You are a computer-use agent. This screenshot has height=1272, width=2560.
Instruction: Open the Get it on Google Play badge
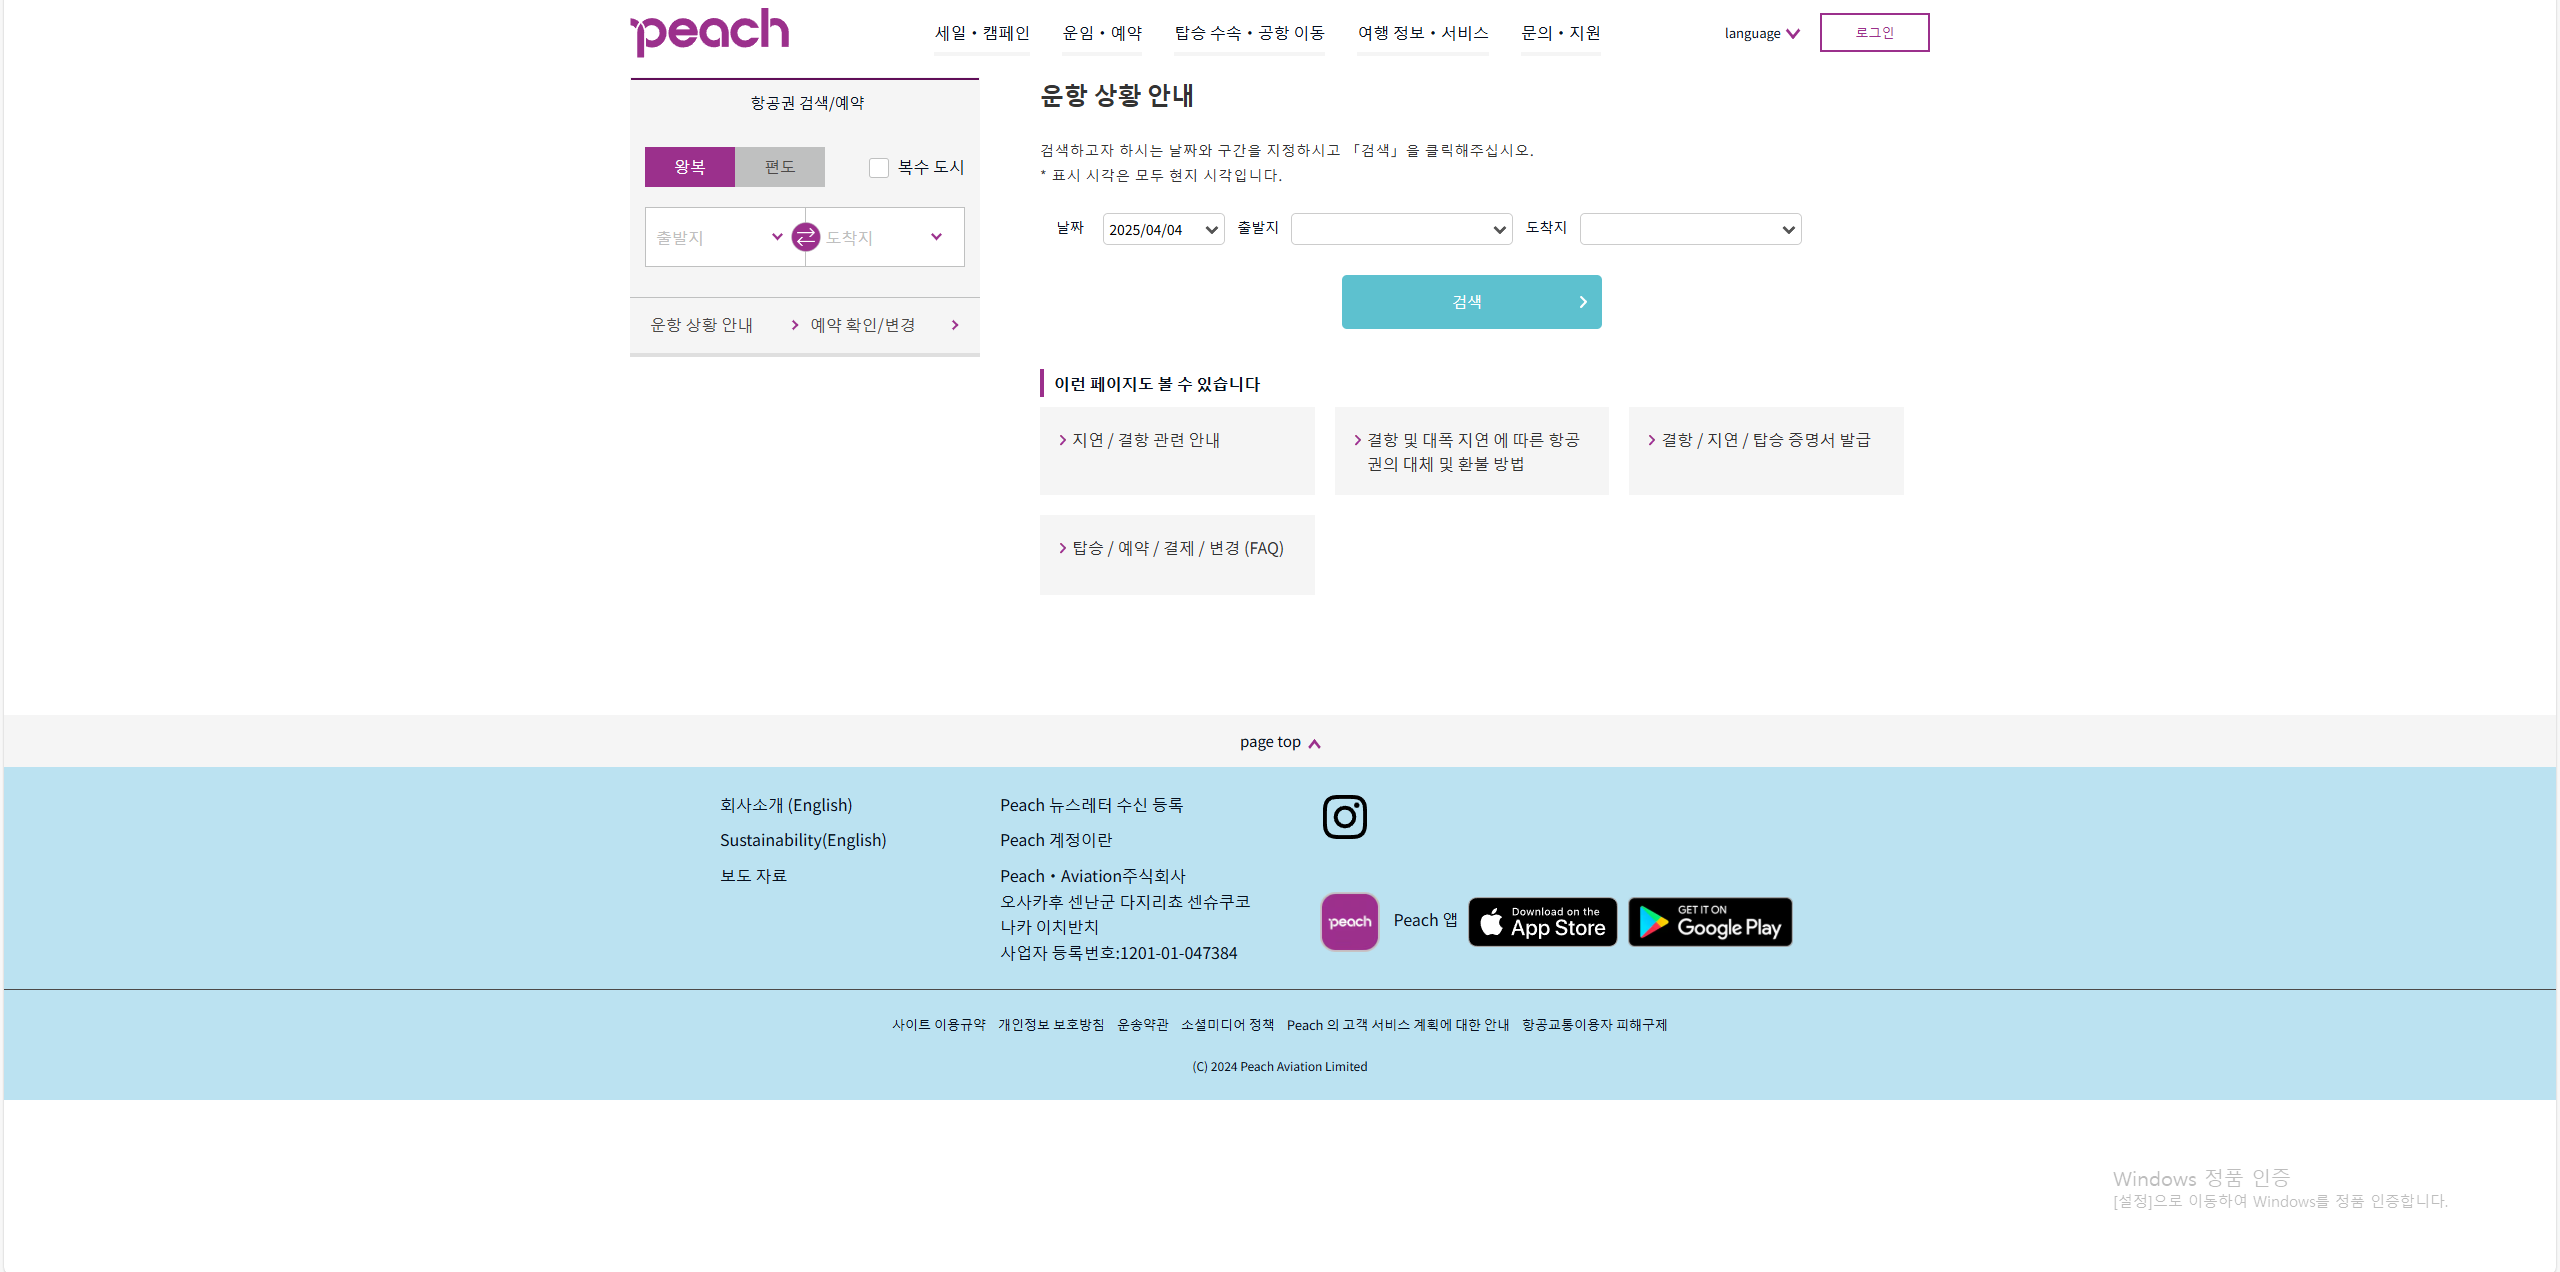[x=1709, y=921]
